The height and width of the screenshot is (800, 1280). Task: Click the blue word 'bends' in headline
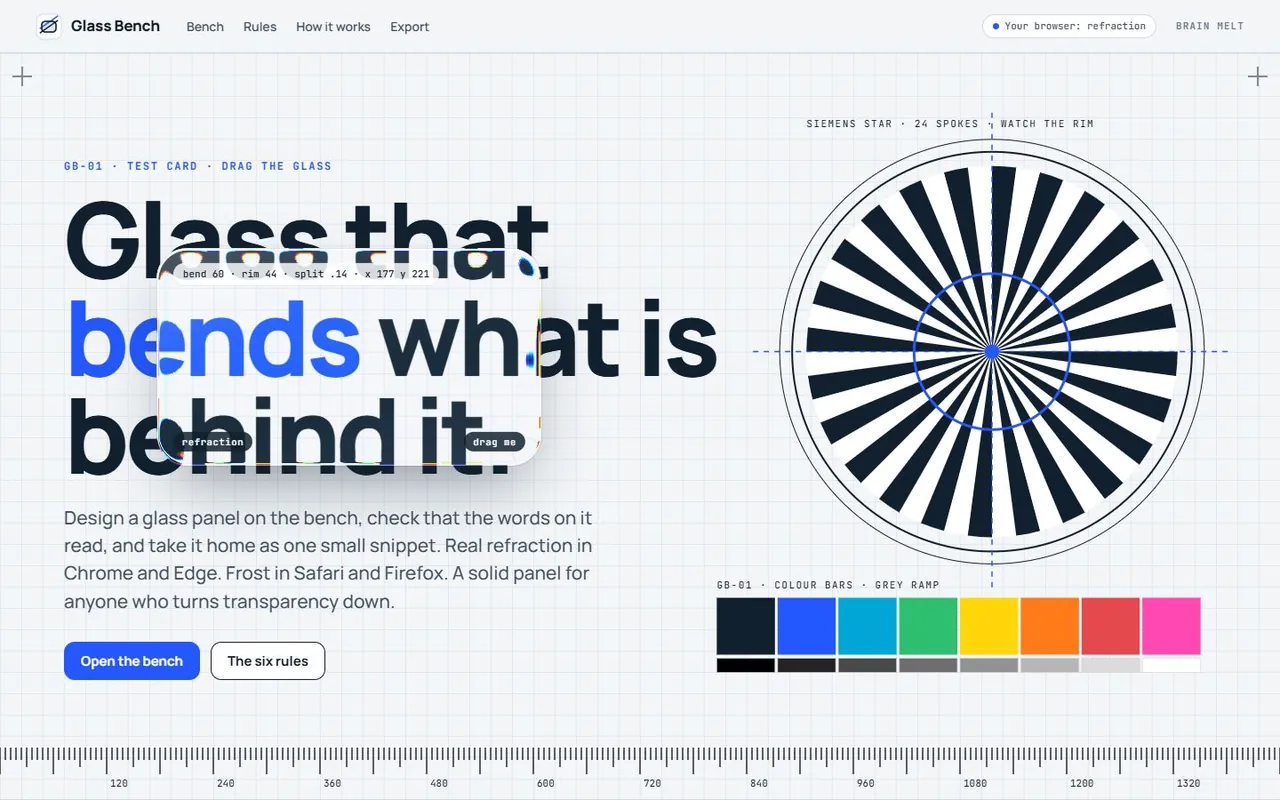tap(215, 340)
